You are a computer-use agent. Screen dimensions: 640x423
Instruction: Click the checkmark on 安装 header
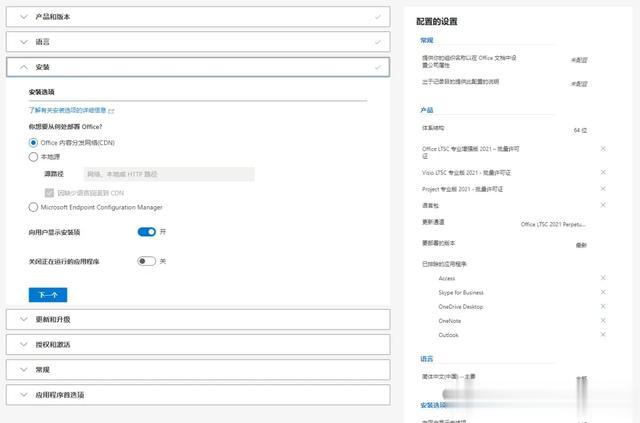click(x=378, y=67)
